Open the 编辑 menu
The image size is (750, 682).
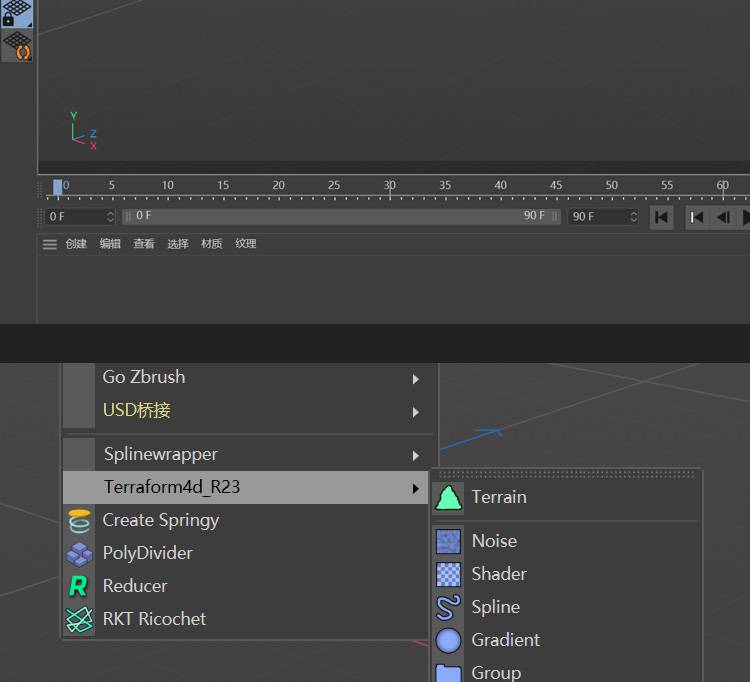click(110, 244)
